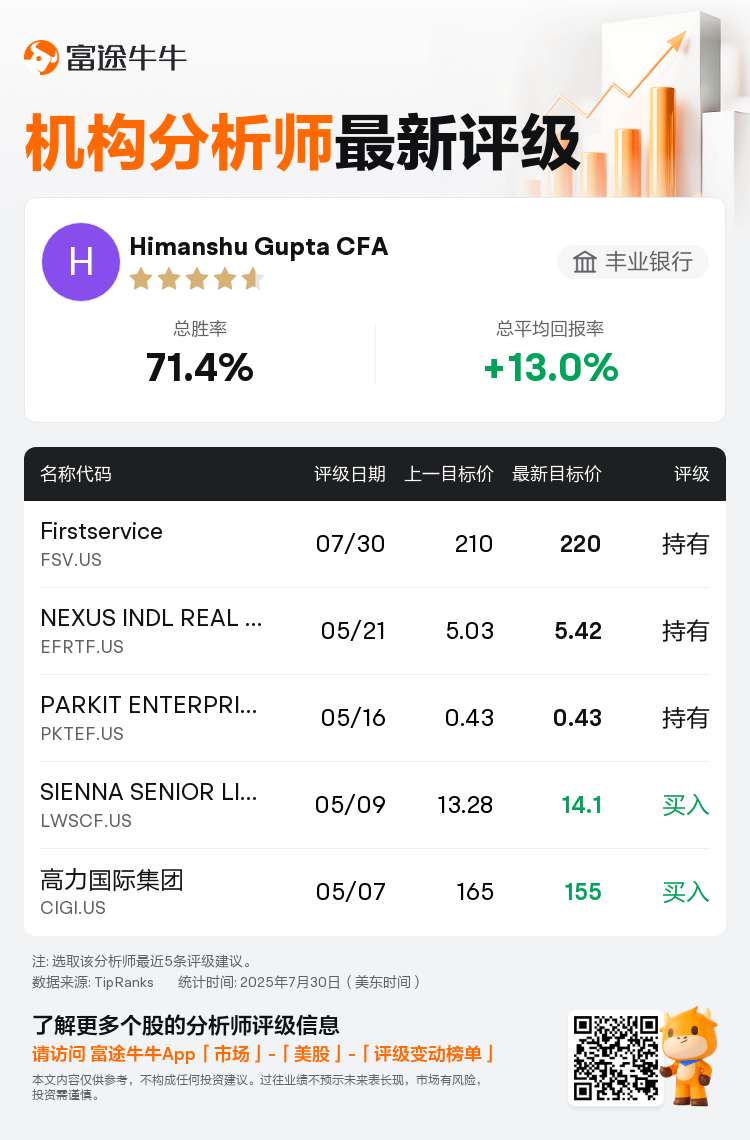This screenshot has width=750, height=1140.
Task: Select PARKIT ENTERPRI PKTEF.US entry
Action: 149,717
